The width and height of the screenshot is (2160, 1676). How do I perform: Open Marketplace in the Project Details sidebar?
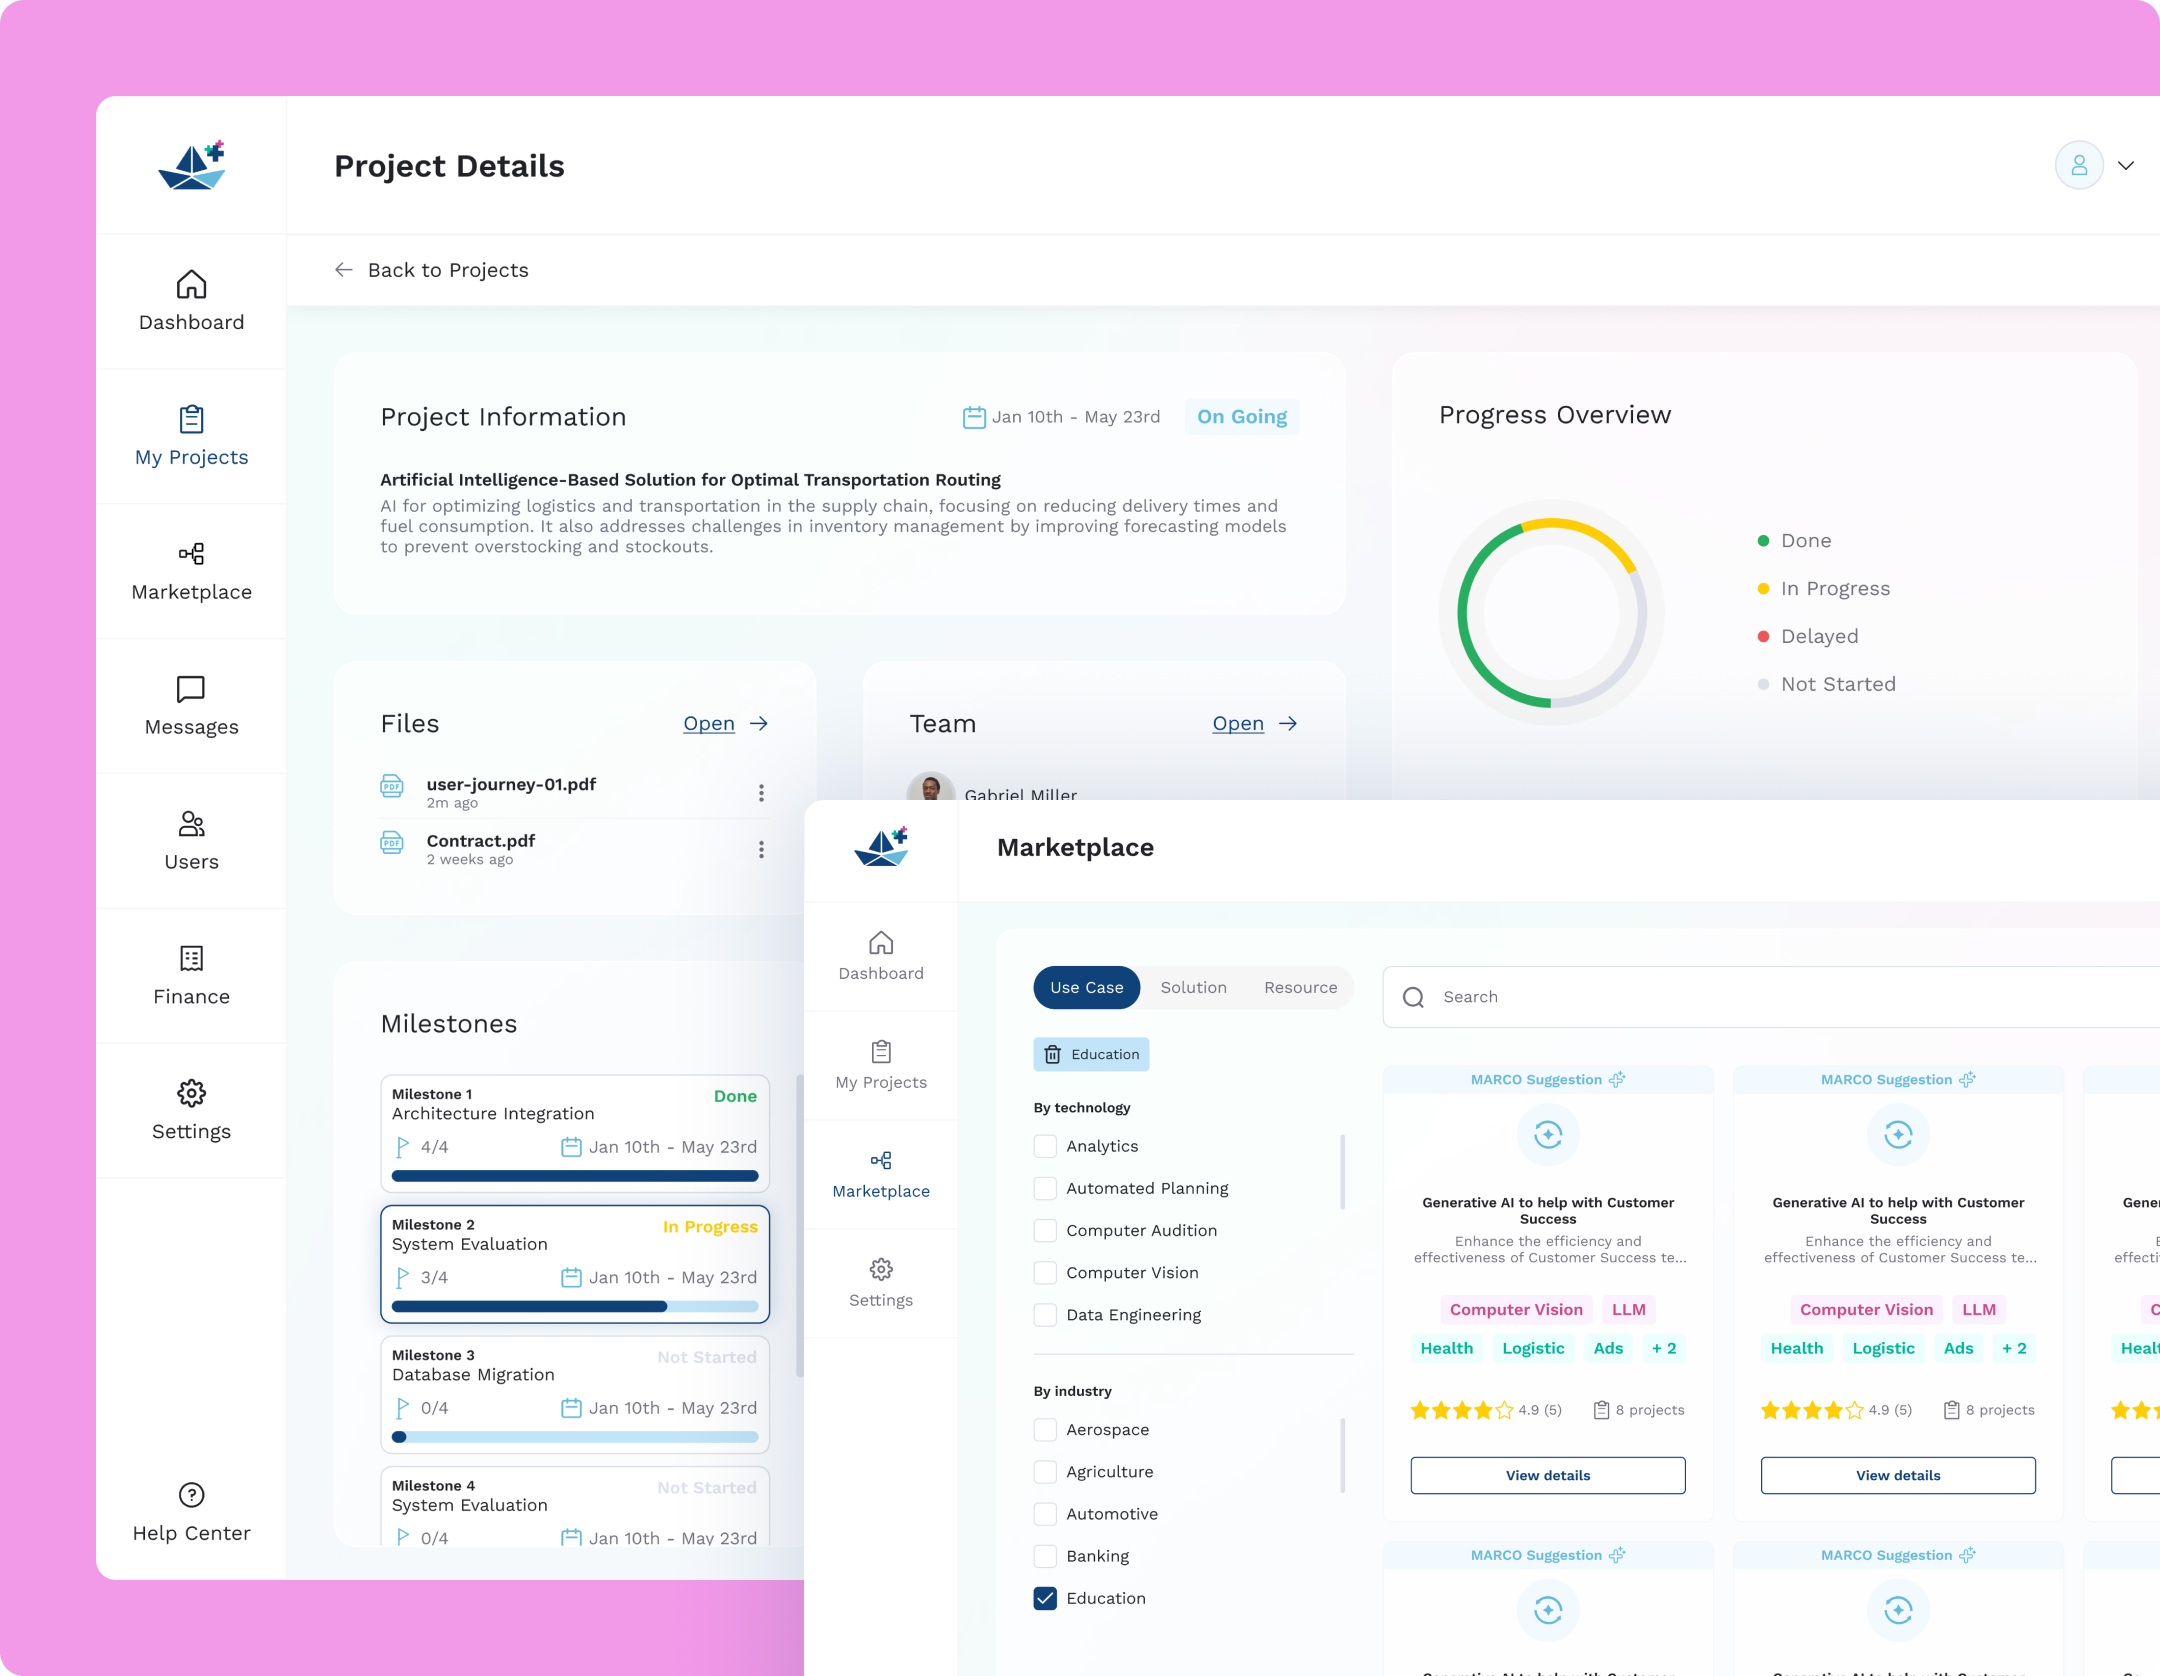(191, 571)
